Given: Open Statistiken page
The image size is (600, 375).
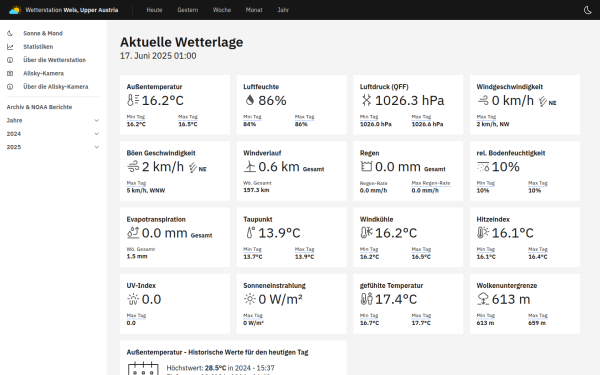Looking at the screenshot, I should 38,47.
